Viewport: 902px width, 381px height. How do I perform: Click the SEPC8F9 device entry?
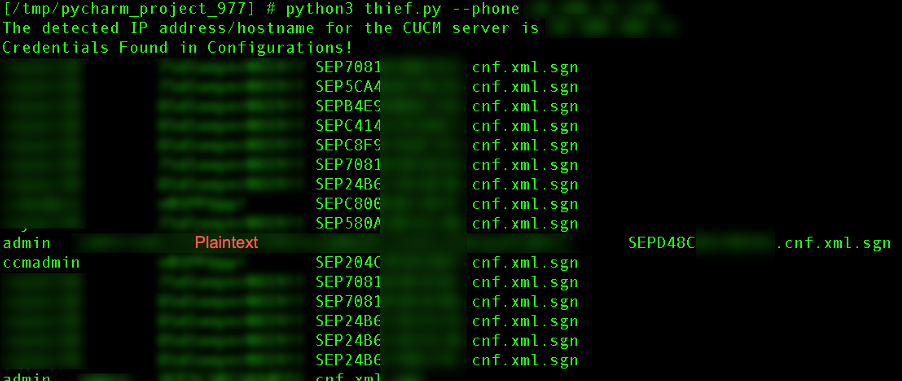[x=348, y=146]
